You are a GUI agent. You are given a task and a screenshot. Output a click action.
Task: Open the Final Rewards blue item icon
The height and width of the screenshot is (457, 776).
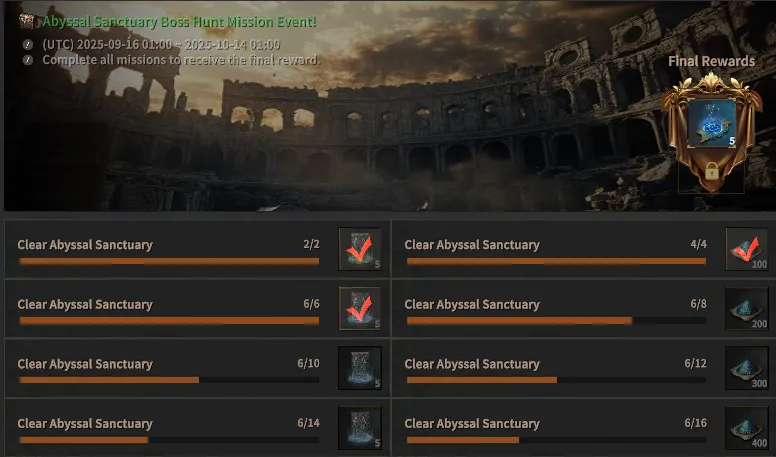[711, 126]
